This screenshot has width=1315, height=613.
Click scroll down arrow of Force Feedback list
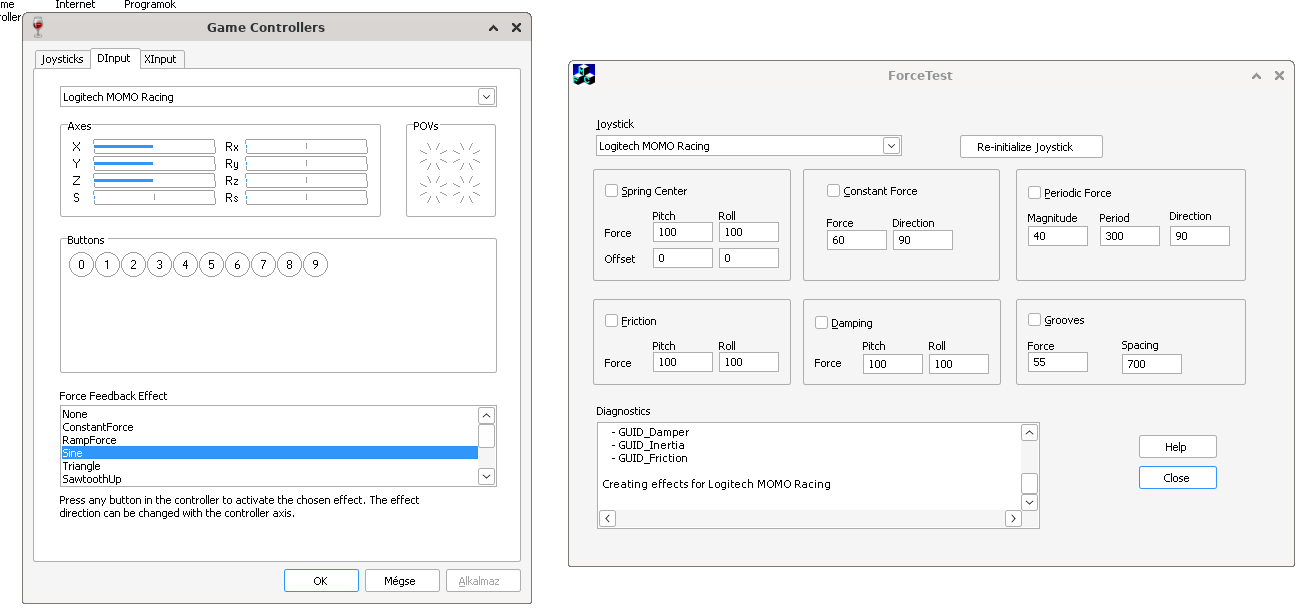point(487,477)
